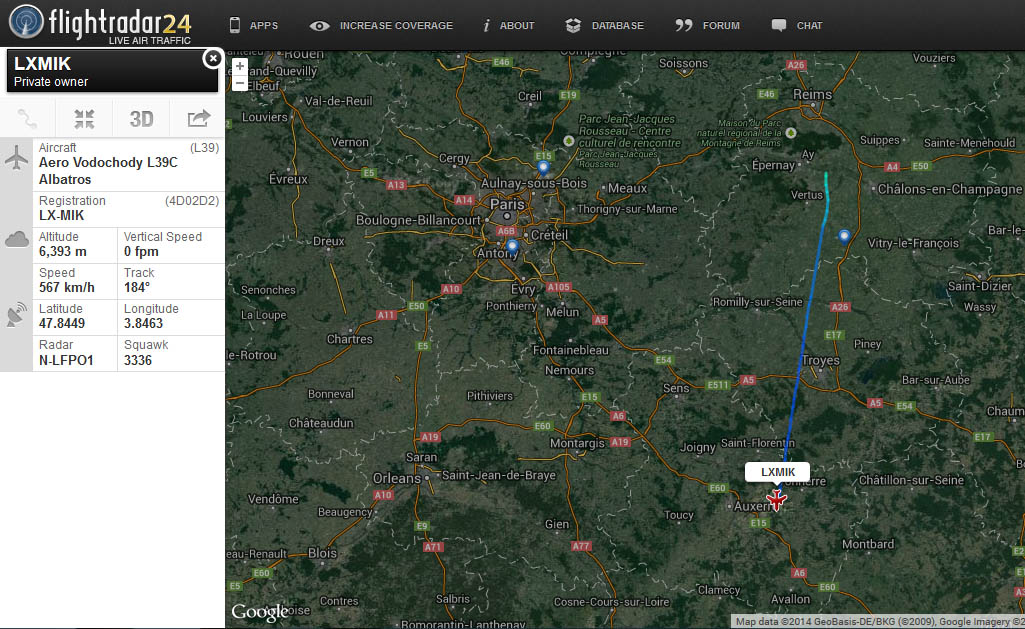Click 'Private owner' text
1025x629 pixels.
click(x=51, y=82)
